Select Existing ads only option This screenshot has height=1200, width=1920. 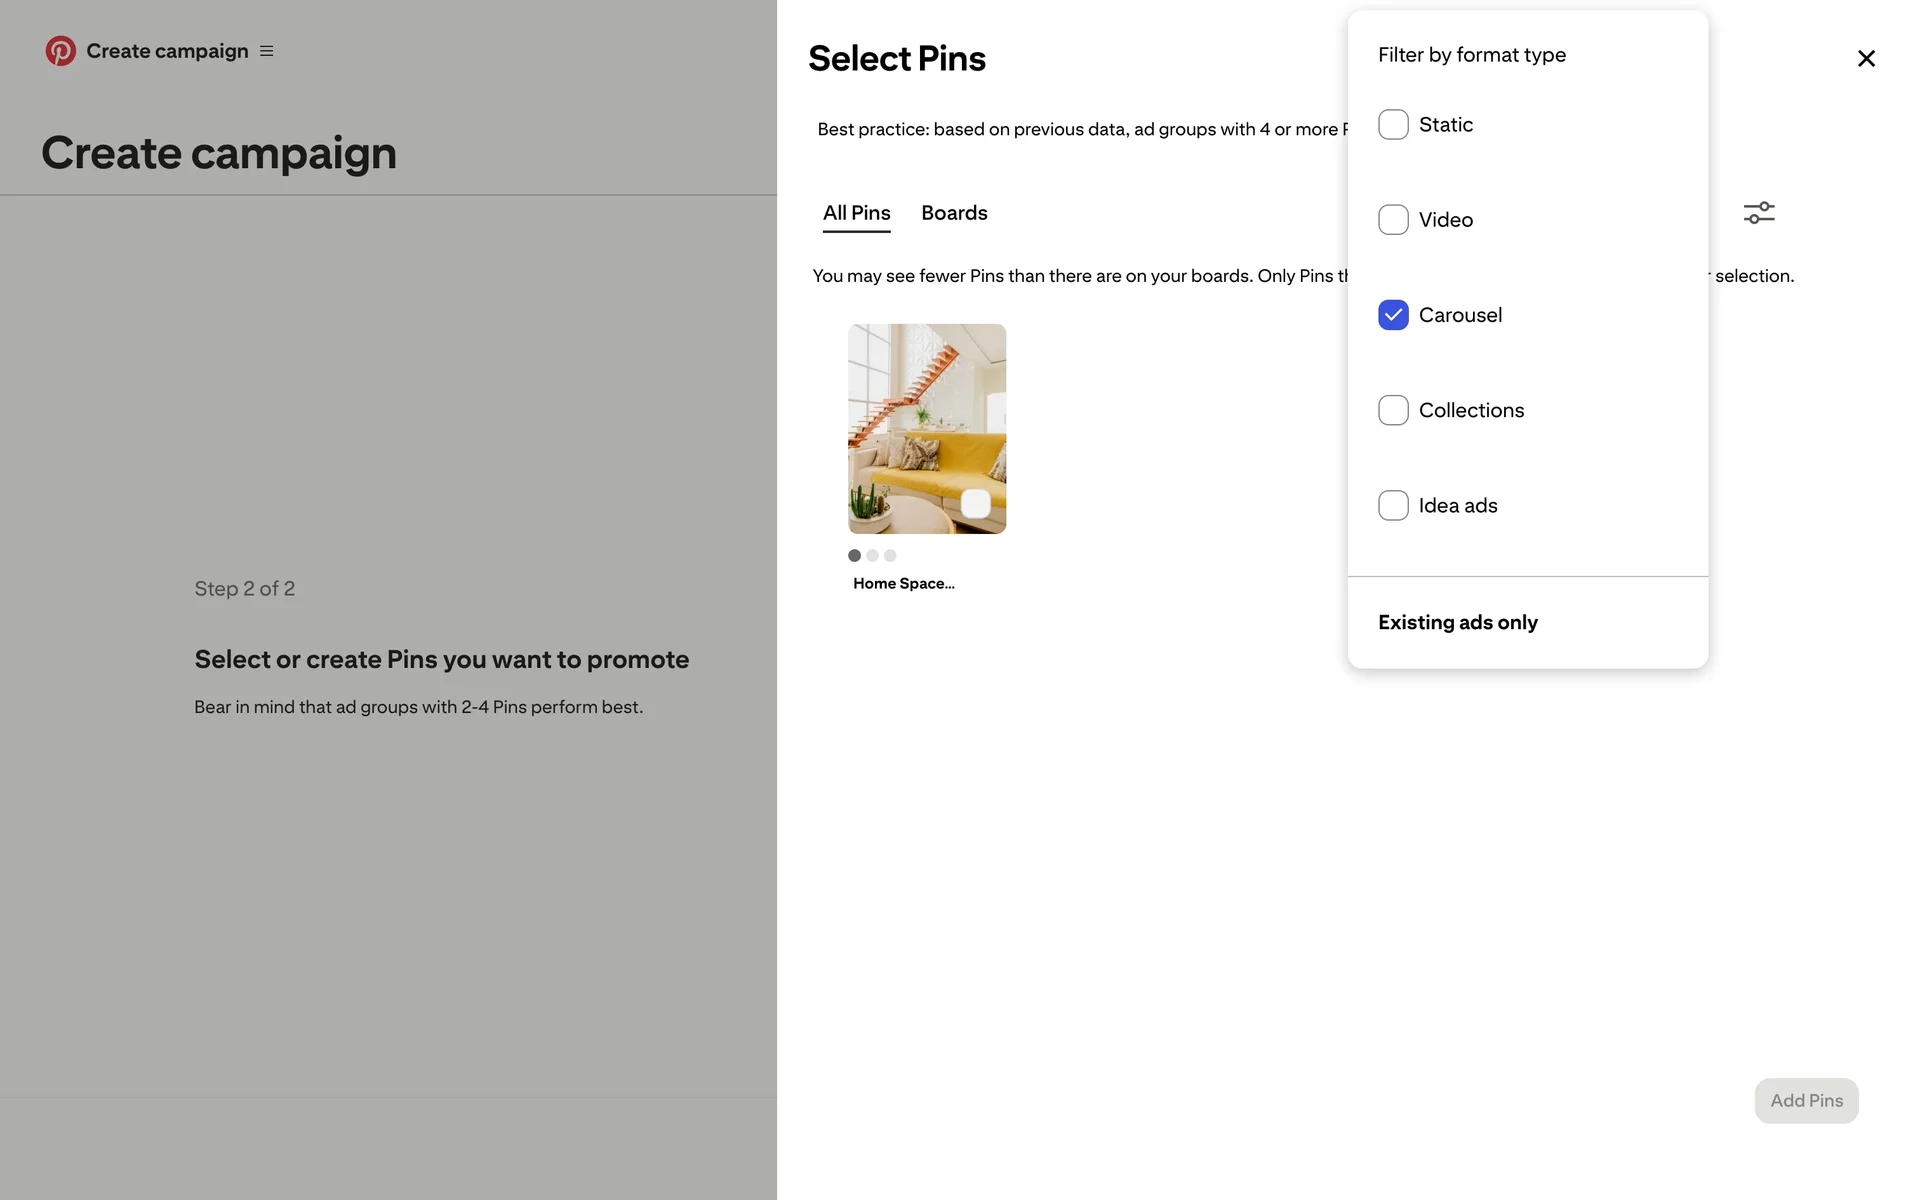(1457, 622)
